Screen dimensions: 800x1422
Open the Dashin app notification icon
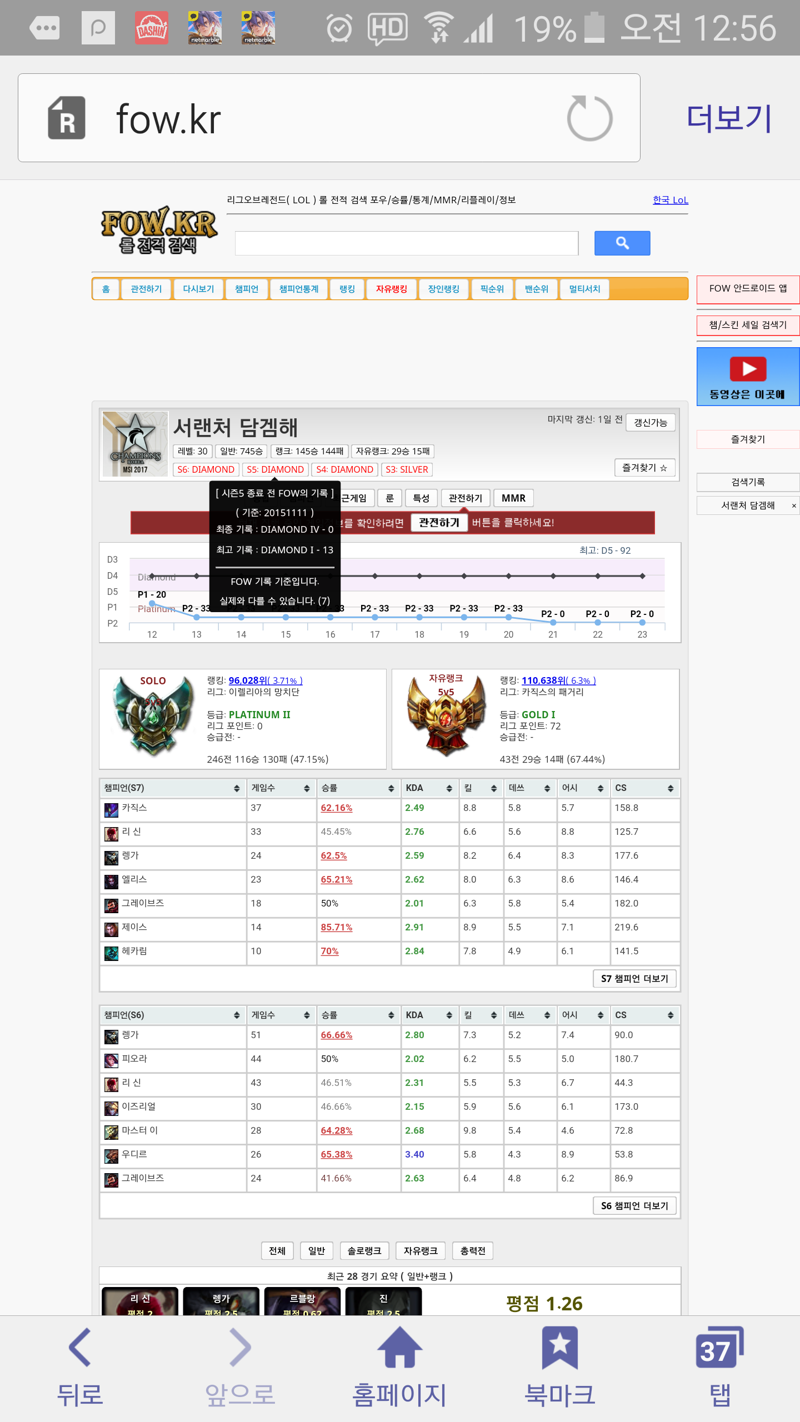tap(152, 28)
